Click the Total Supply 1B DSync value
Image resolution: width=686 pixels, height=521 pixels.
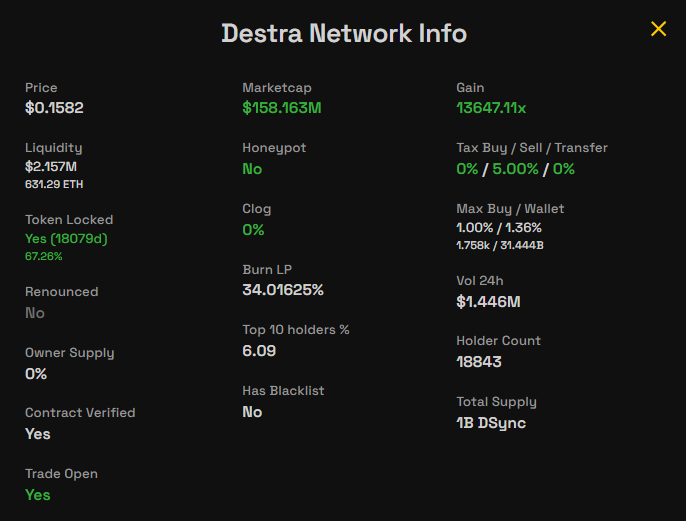coord(491,423)
